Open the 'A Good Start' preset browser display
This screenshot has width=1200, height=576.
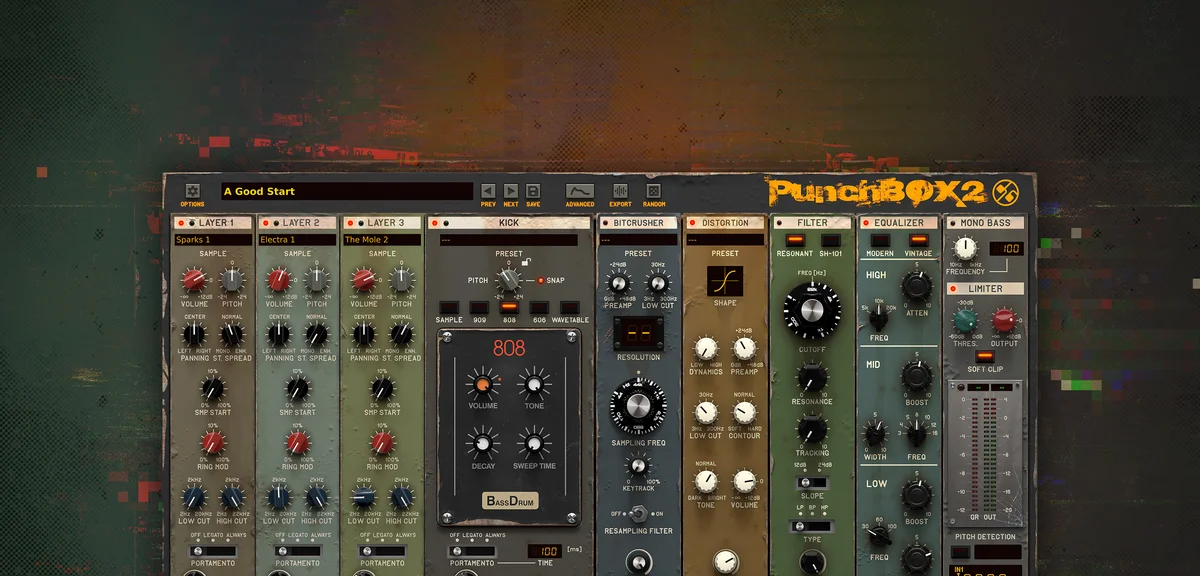pyautogui.click(x=346, y=191)
